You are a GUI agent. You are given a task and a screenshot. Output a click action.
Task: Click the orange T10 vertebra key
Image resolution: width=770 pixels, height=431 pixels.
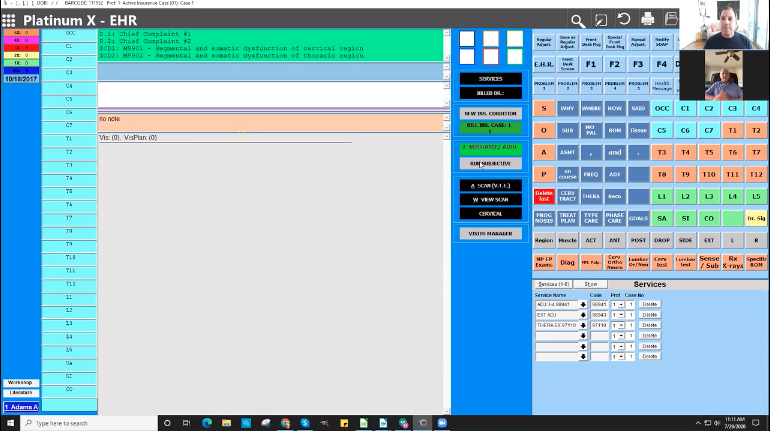pos(709,174)
